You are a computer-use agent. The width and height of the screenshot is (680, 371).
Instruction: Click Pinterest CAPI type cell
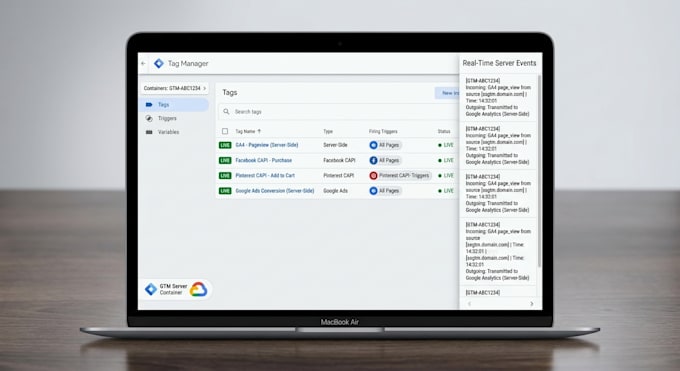(x=339, y=175)
